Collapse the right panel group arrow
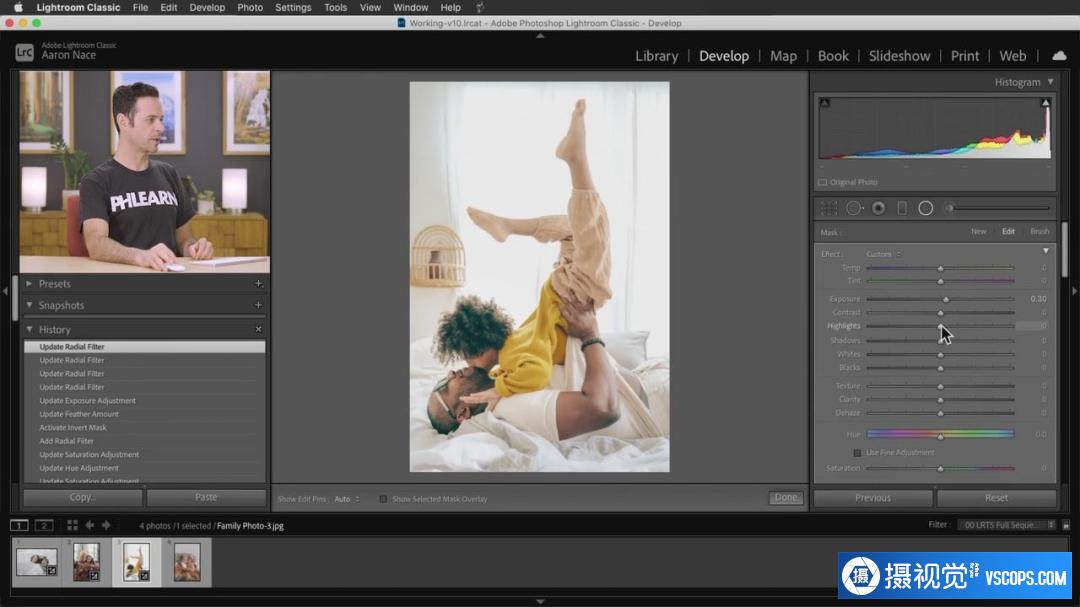The height and width of the screenshot is (607, 1080). (x=1074, y=291)
